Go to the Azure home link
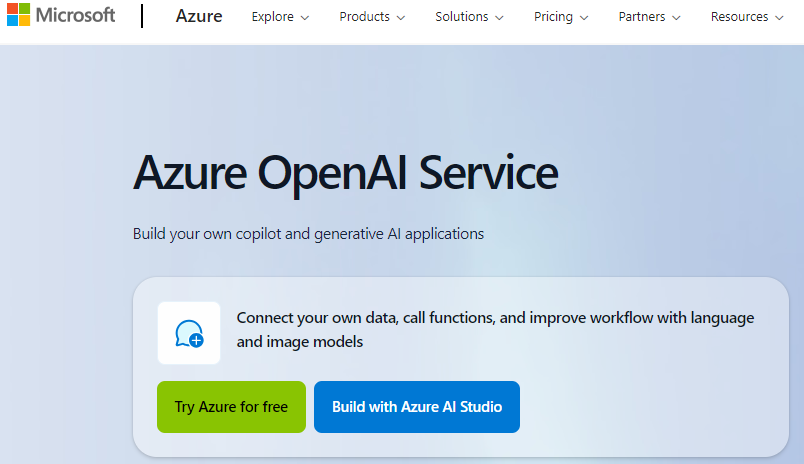 (199, 16)
